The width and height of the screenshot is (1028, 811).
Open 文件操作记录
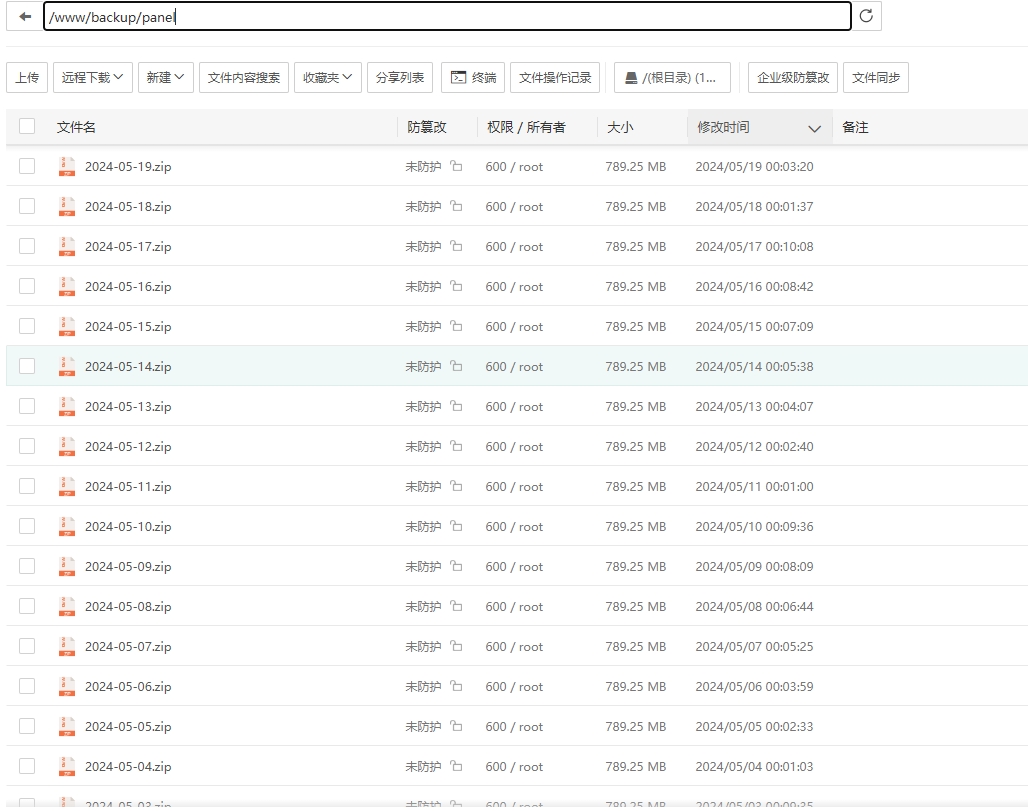click(555, 77)
